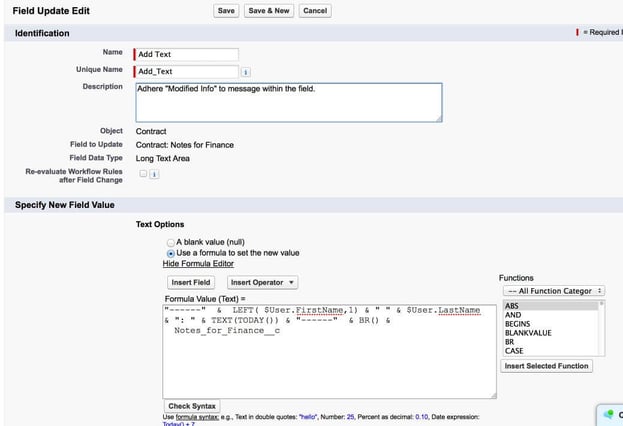Open the Insert Operator dropdown

(261, 283)
